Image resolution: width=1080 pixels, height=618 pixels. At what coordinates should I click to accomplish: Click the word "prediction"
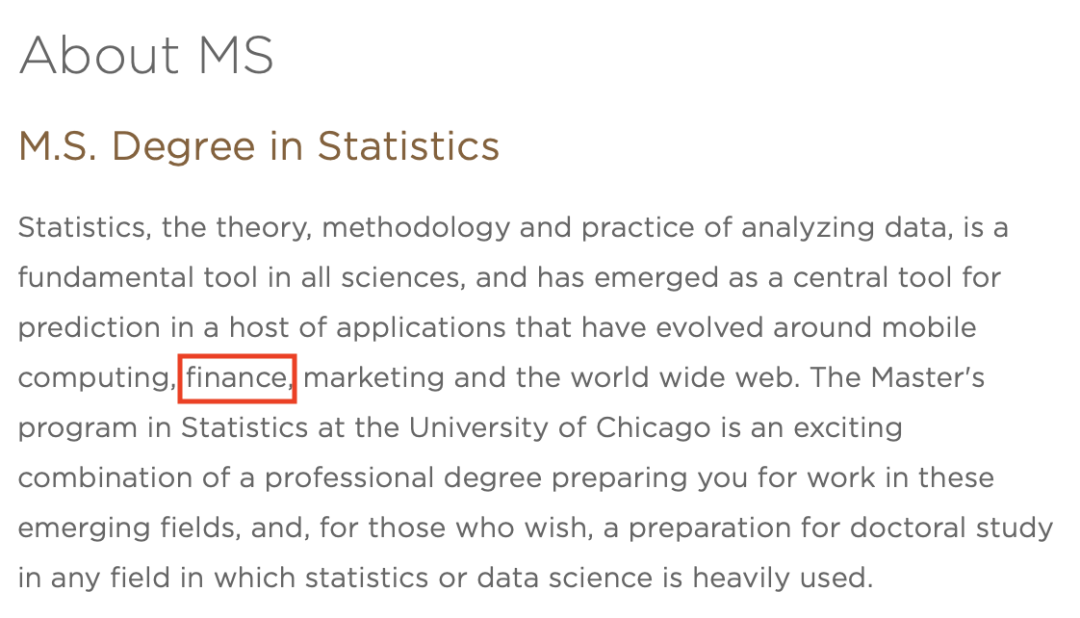[x=90, y=329]
